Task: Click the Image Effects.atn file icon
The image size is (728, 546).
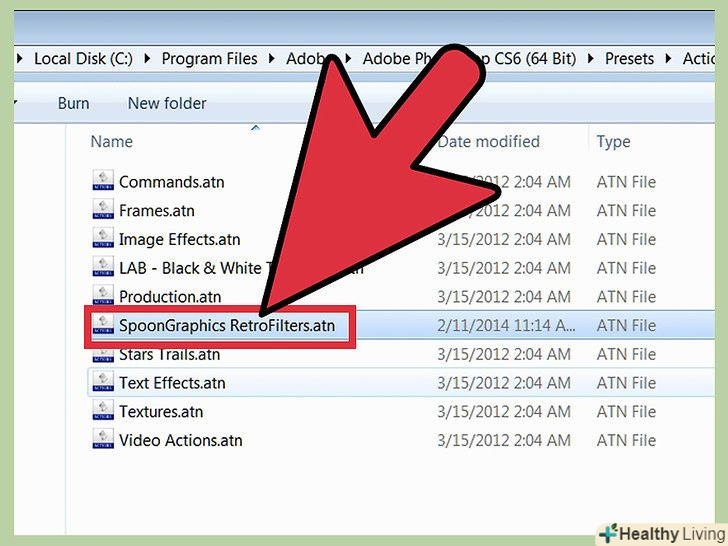Action: 103,238
